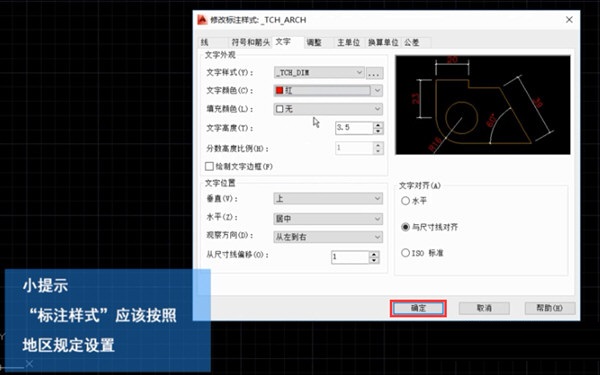Open the 符号和箭头 tab
Screen dimensions: 600x375
coord(251,42)
